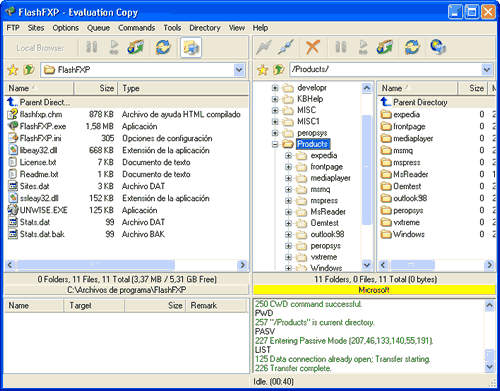Click the folder tree vertical scrollbar thumb
The image size is (500, 391).
367,170
